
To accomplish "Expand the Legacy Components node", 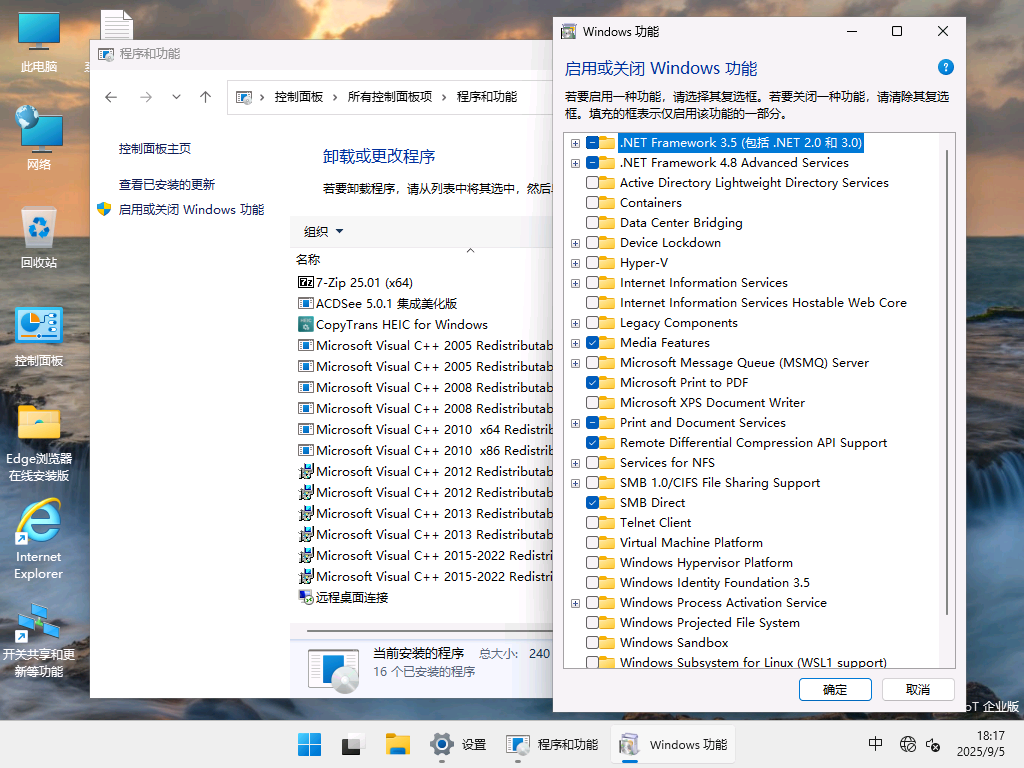I will point(575,323).
